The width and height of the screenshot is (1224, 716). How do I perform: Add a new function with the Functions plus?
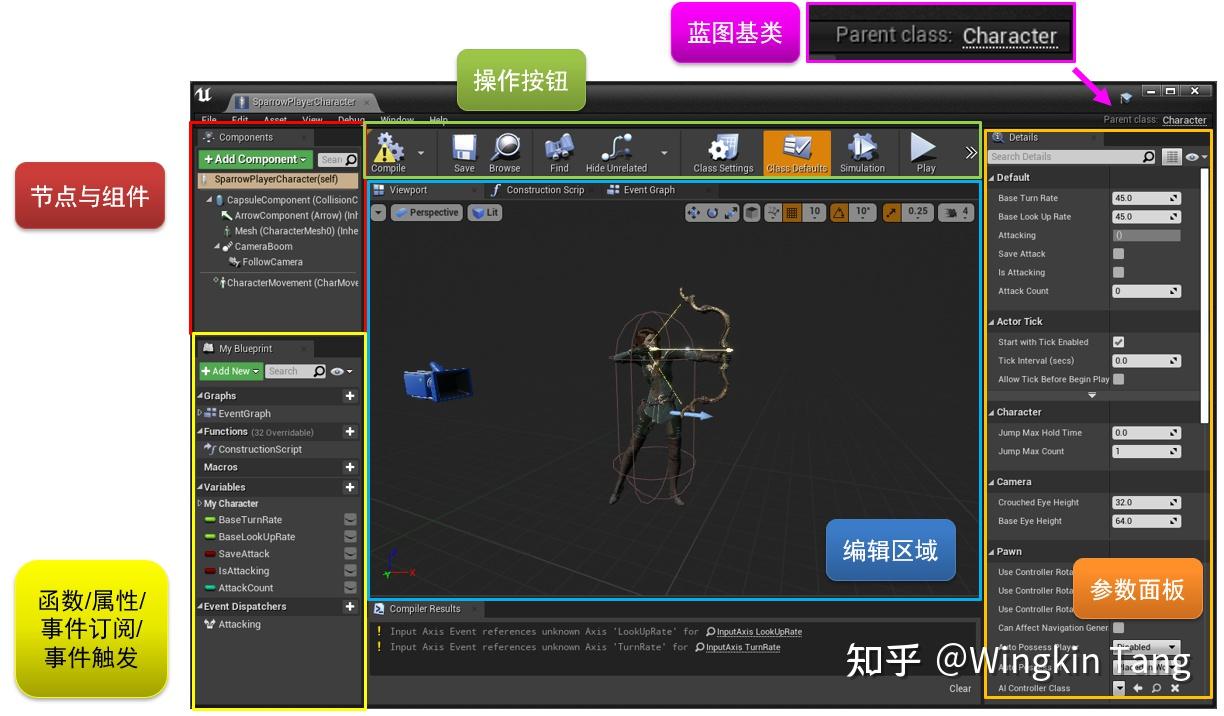[350, 432]
